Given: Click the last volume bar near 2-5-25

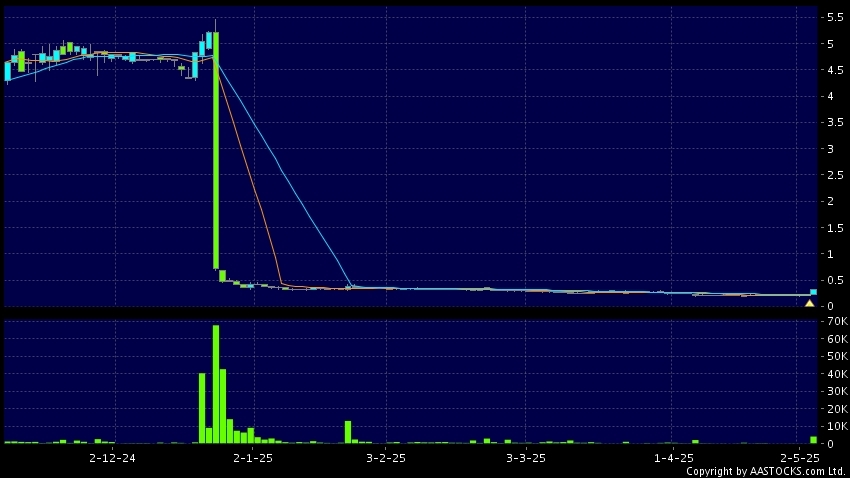Looking at the screenshot, I should pyautogui.click(x=813, y=440).
